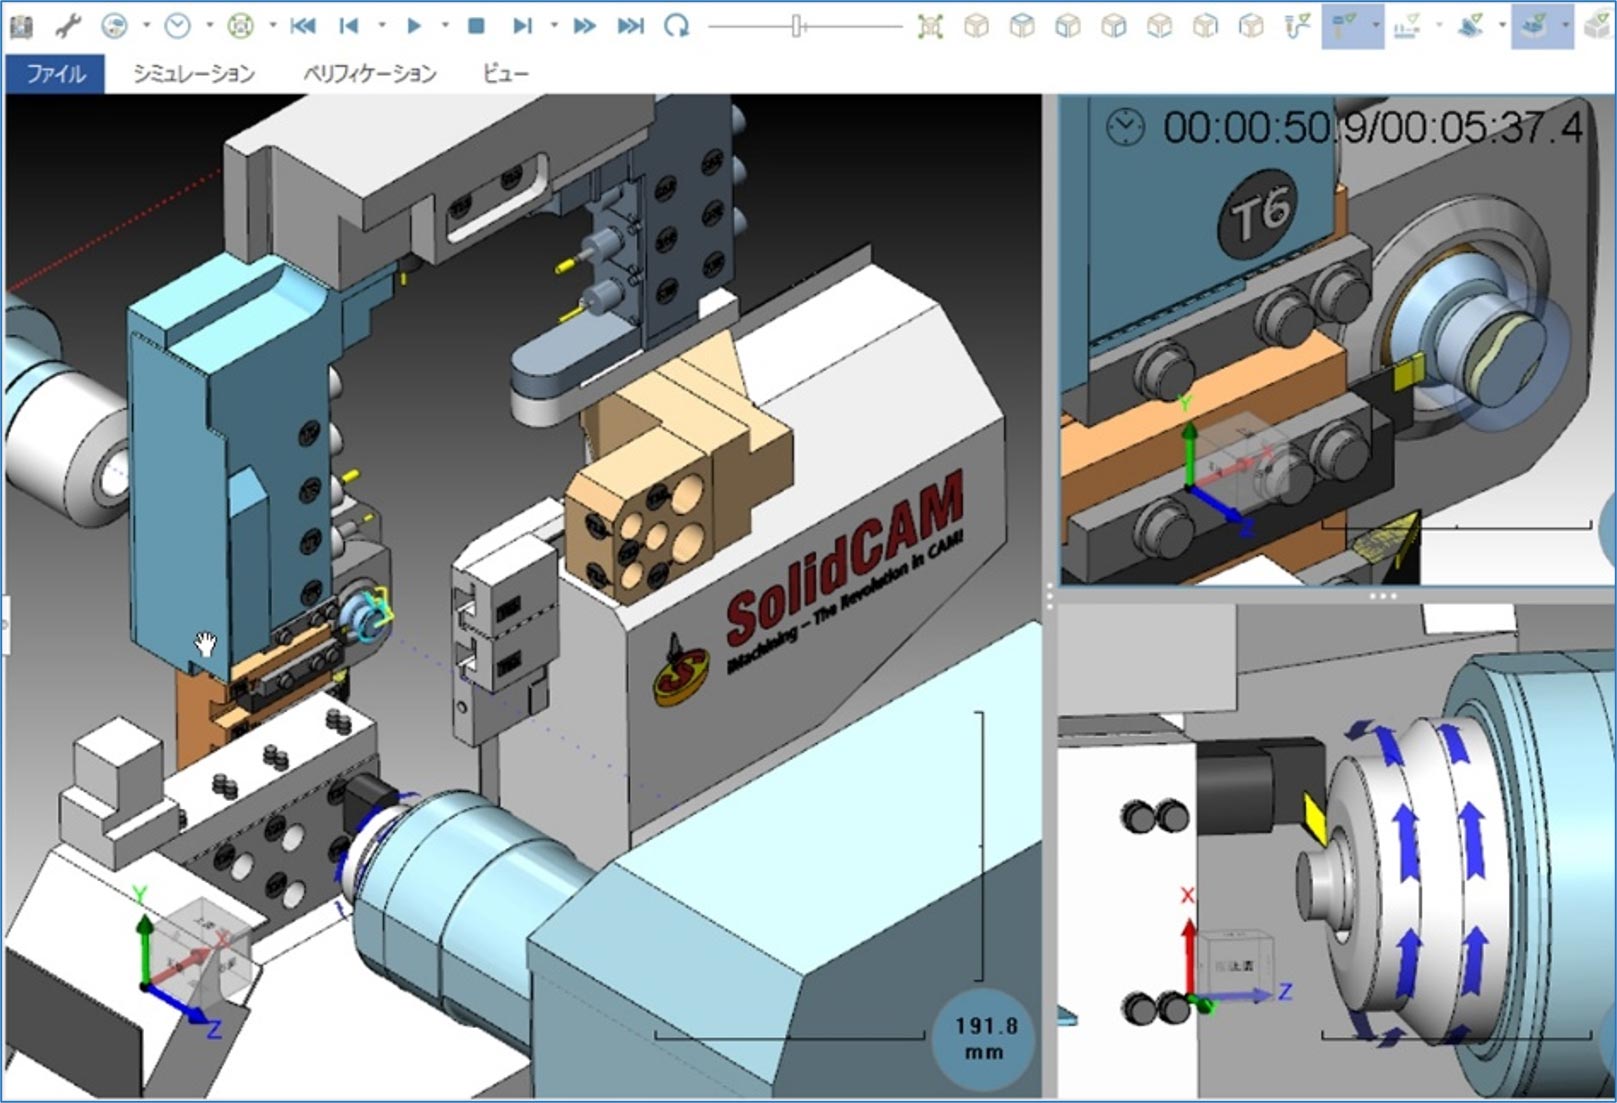The image size is (1617, 1103).
Task: Switch to the ベリフィケーション tab
Action: click(x=370, y=73)
